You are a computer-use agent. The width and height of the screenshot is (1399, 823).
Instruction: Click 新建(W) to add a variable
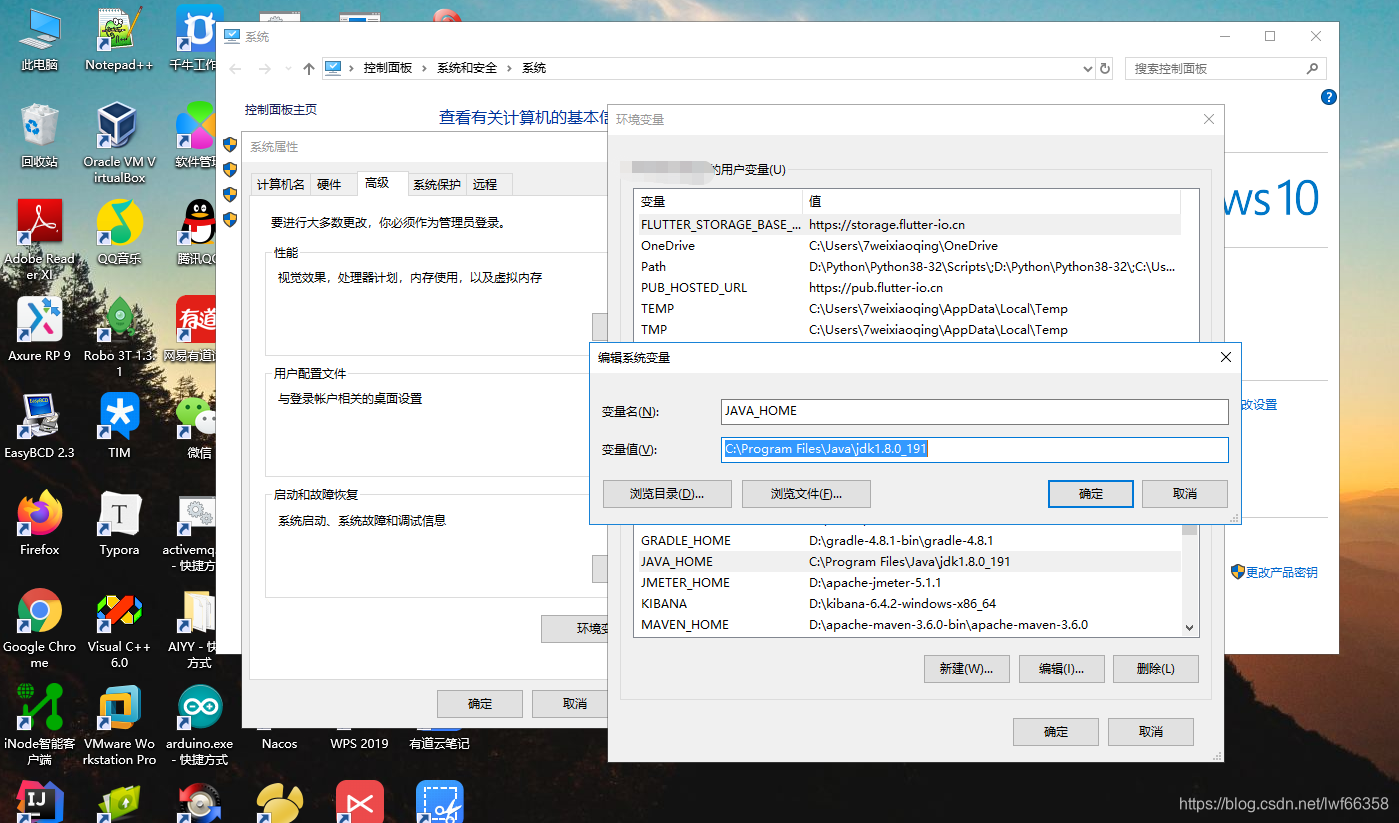click(966, 668)
